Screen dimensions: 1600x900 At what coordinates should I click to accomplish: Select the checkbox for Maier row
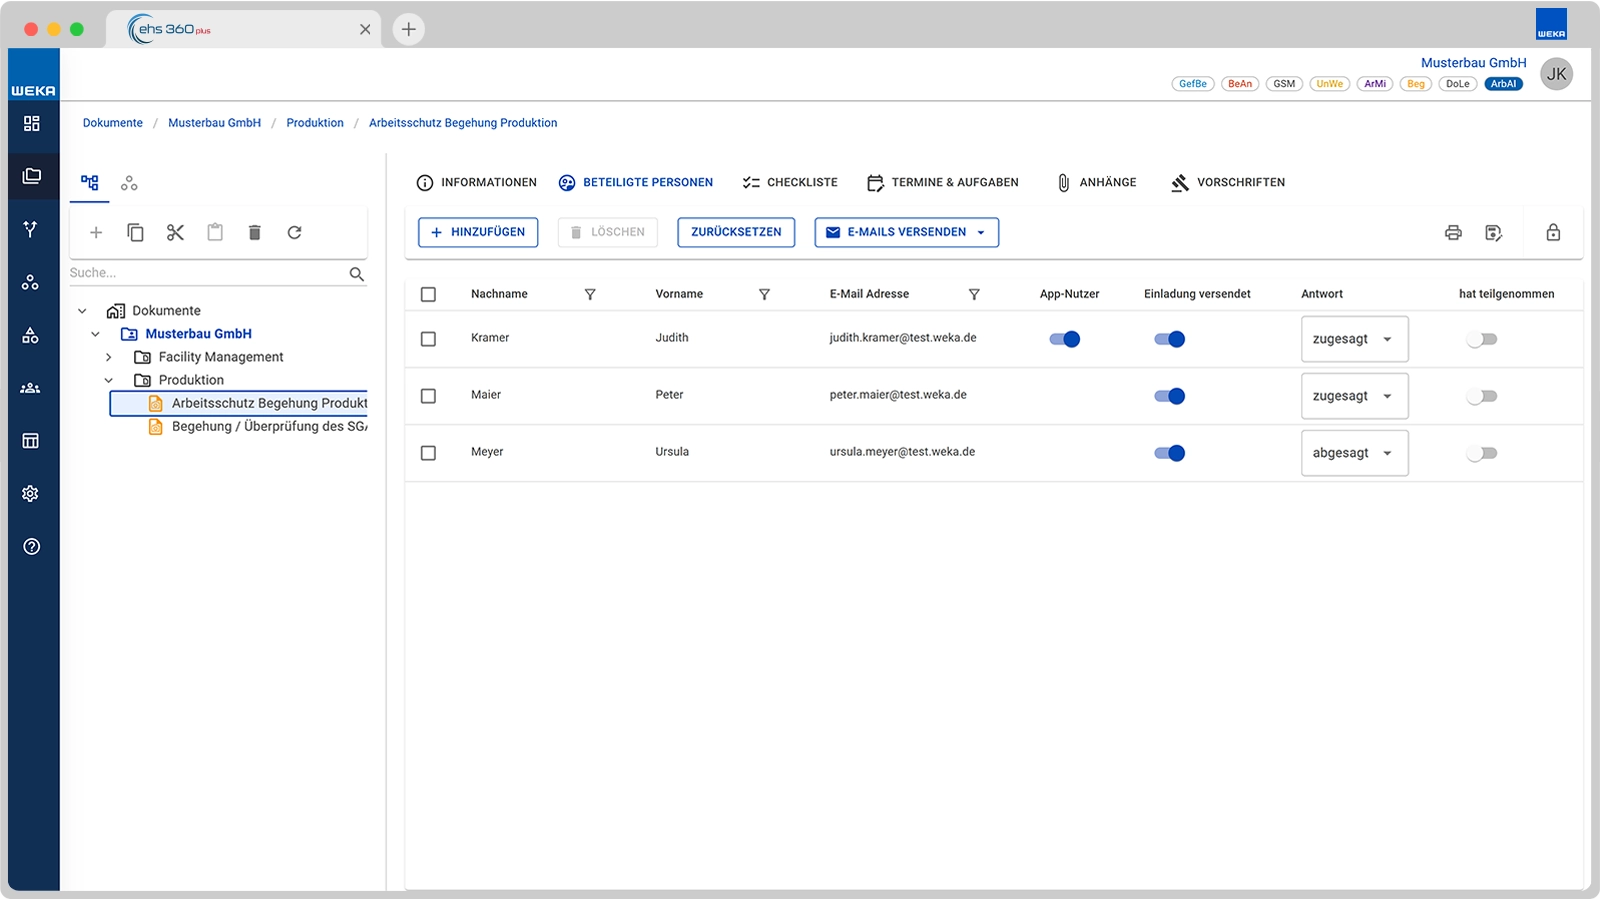tap(428, 396)
